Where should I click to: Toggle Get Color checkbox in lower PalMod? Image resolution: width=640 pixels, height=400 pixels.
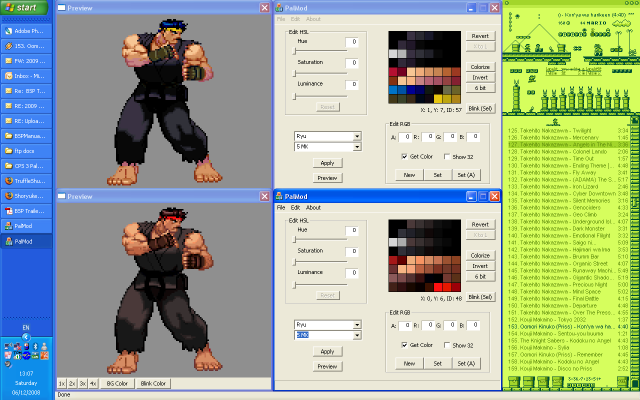pyautogui.click(x=402, y=345)
